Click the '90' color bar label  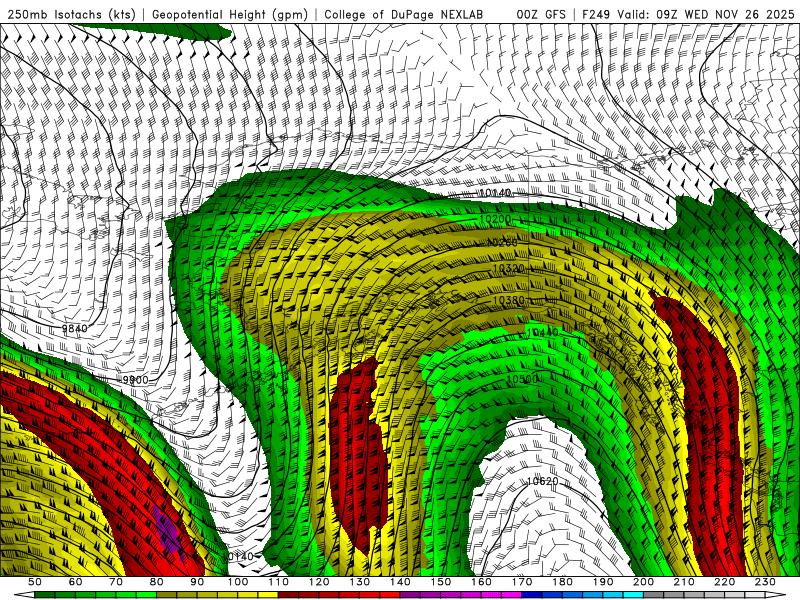[197, 582]
